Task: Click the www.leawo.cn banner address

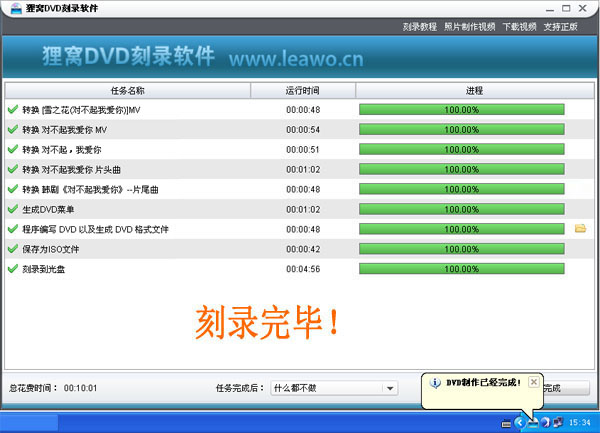Action: coord(296,59)
